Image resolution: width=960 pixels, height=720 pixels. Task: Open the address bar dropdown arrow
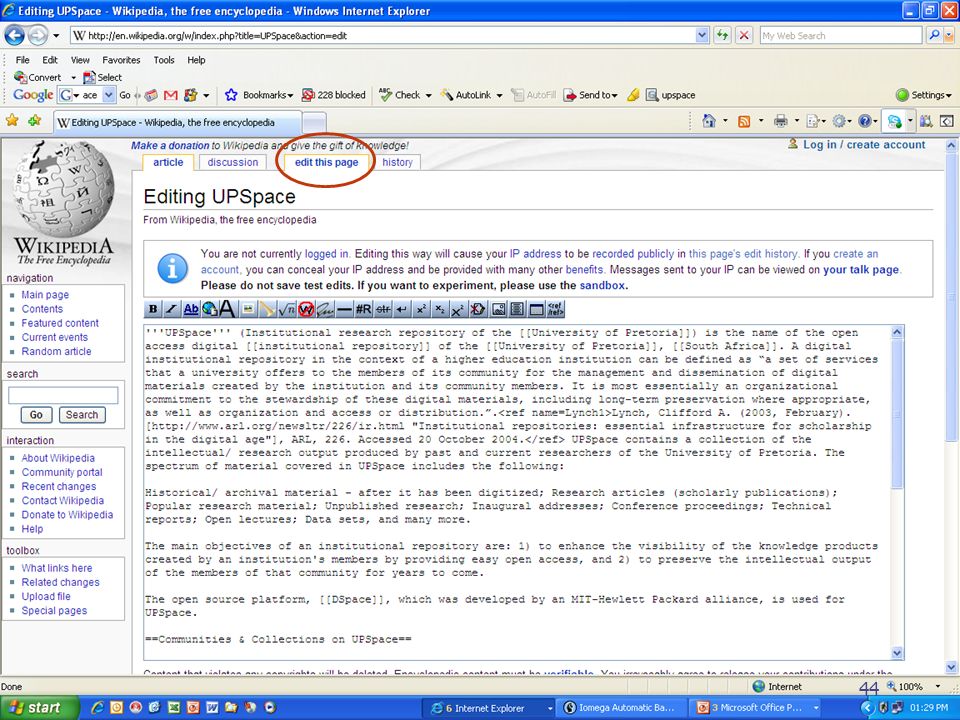coord(702,36)
